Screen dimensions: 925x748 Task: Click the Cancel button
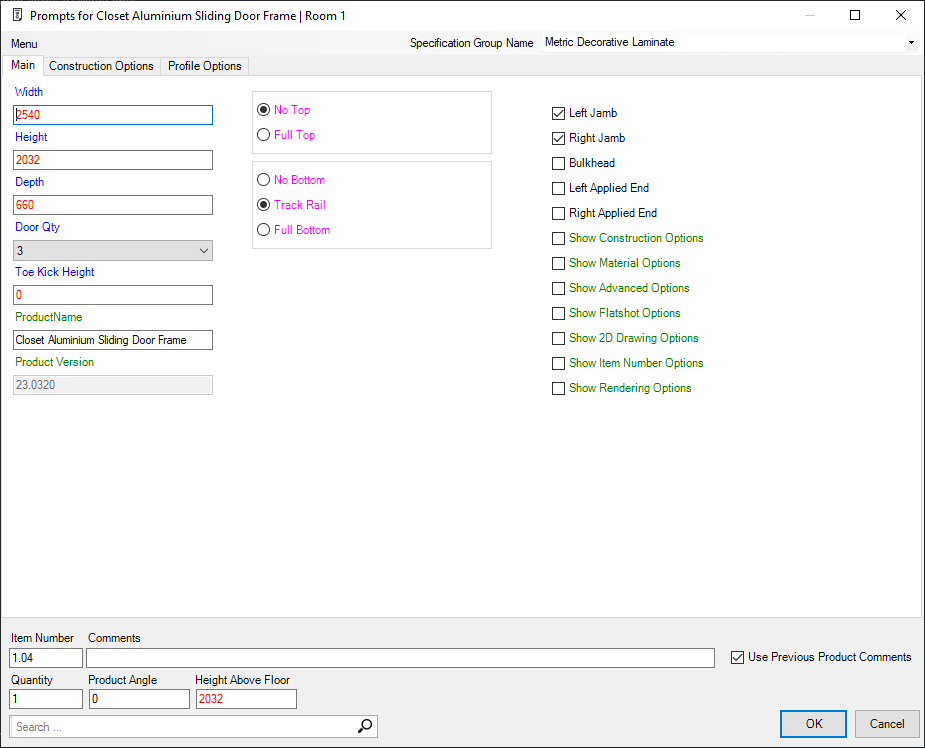point(886,724)
